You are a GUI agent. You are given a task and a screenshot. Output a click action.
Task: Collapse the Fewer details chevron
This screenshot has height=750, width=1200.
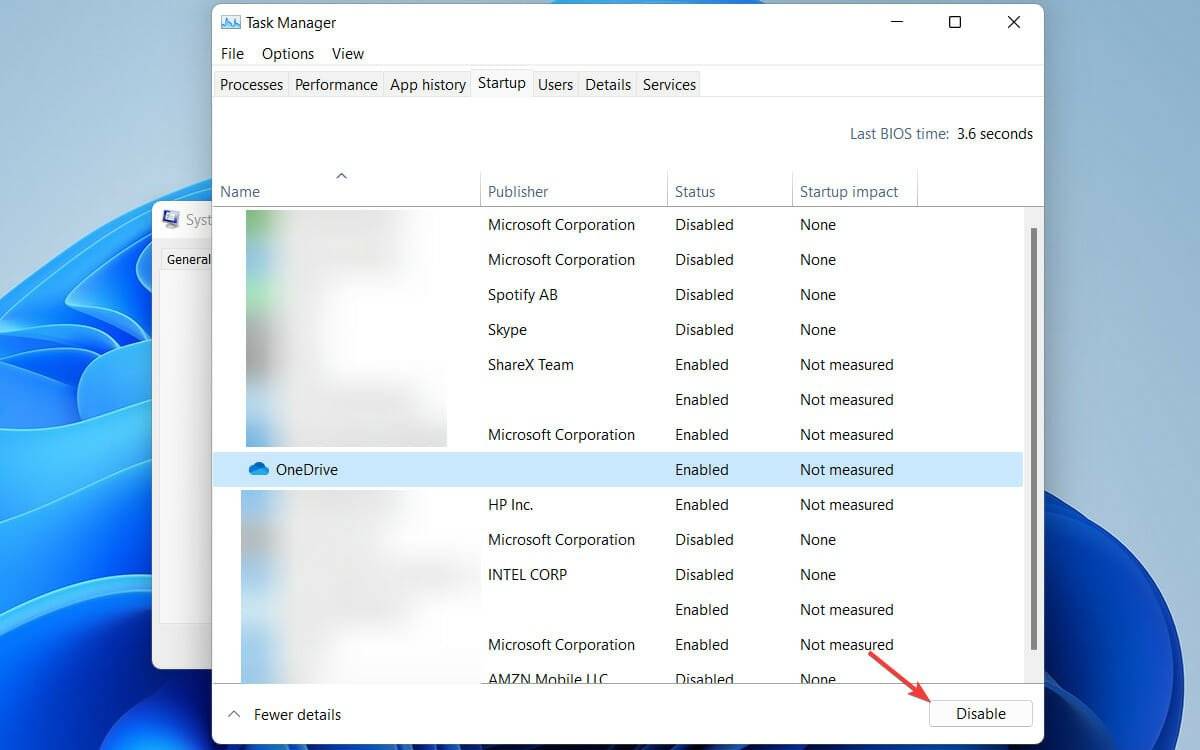(233, 714)
